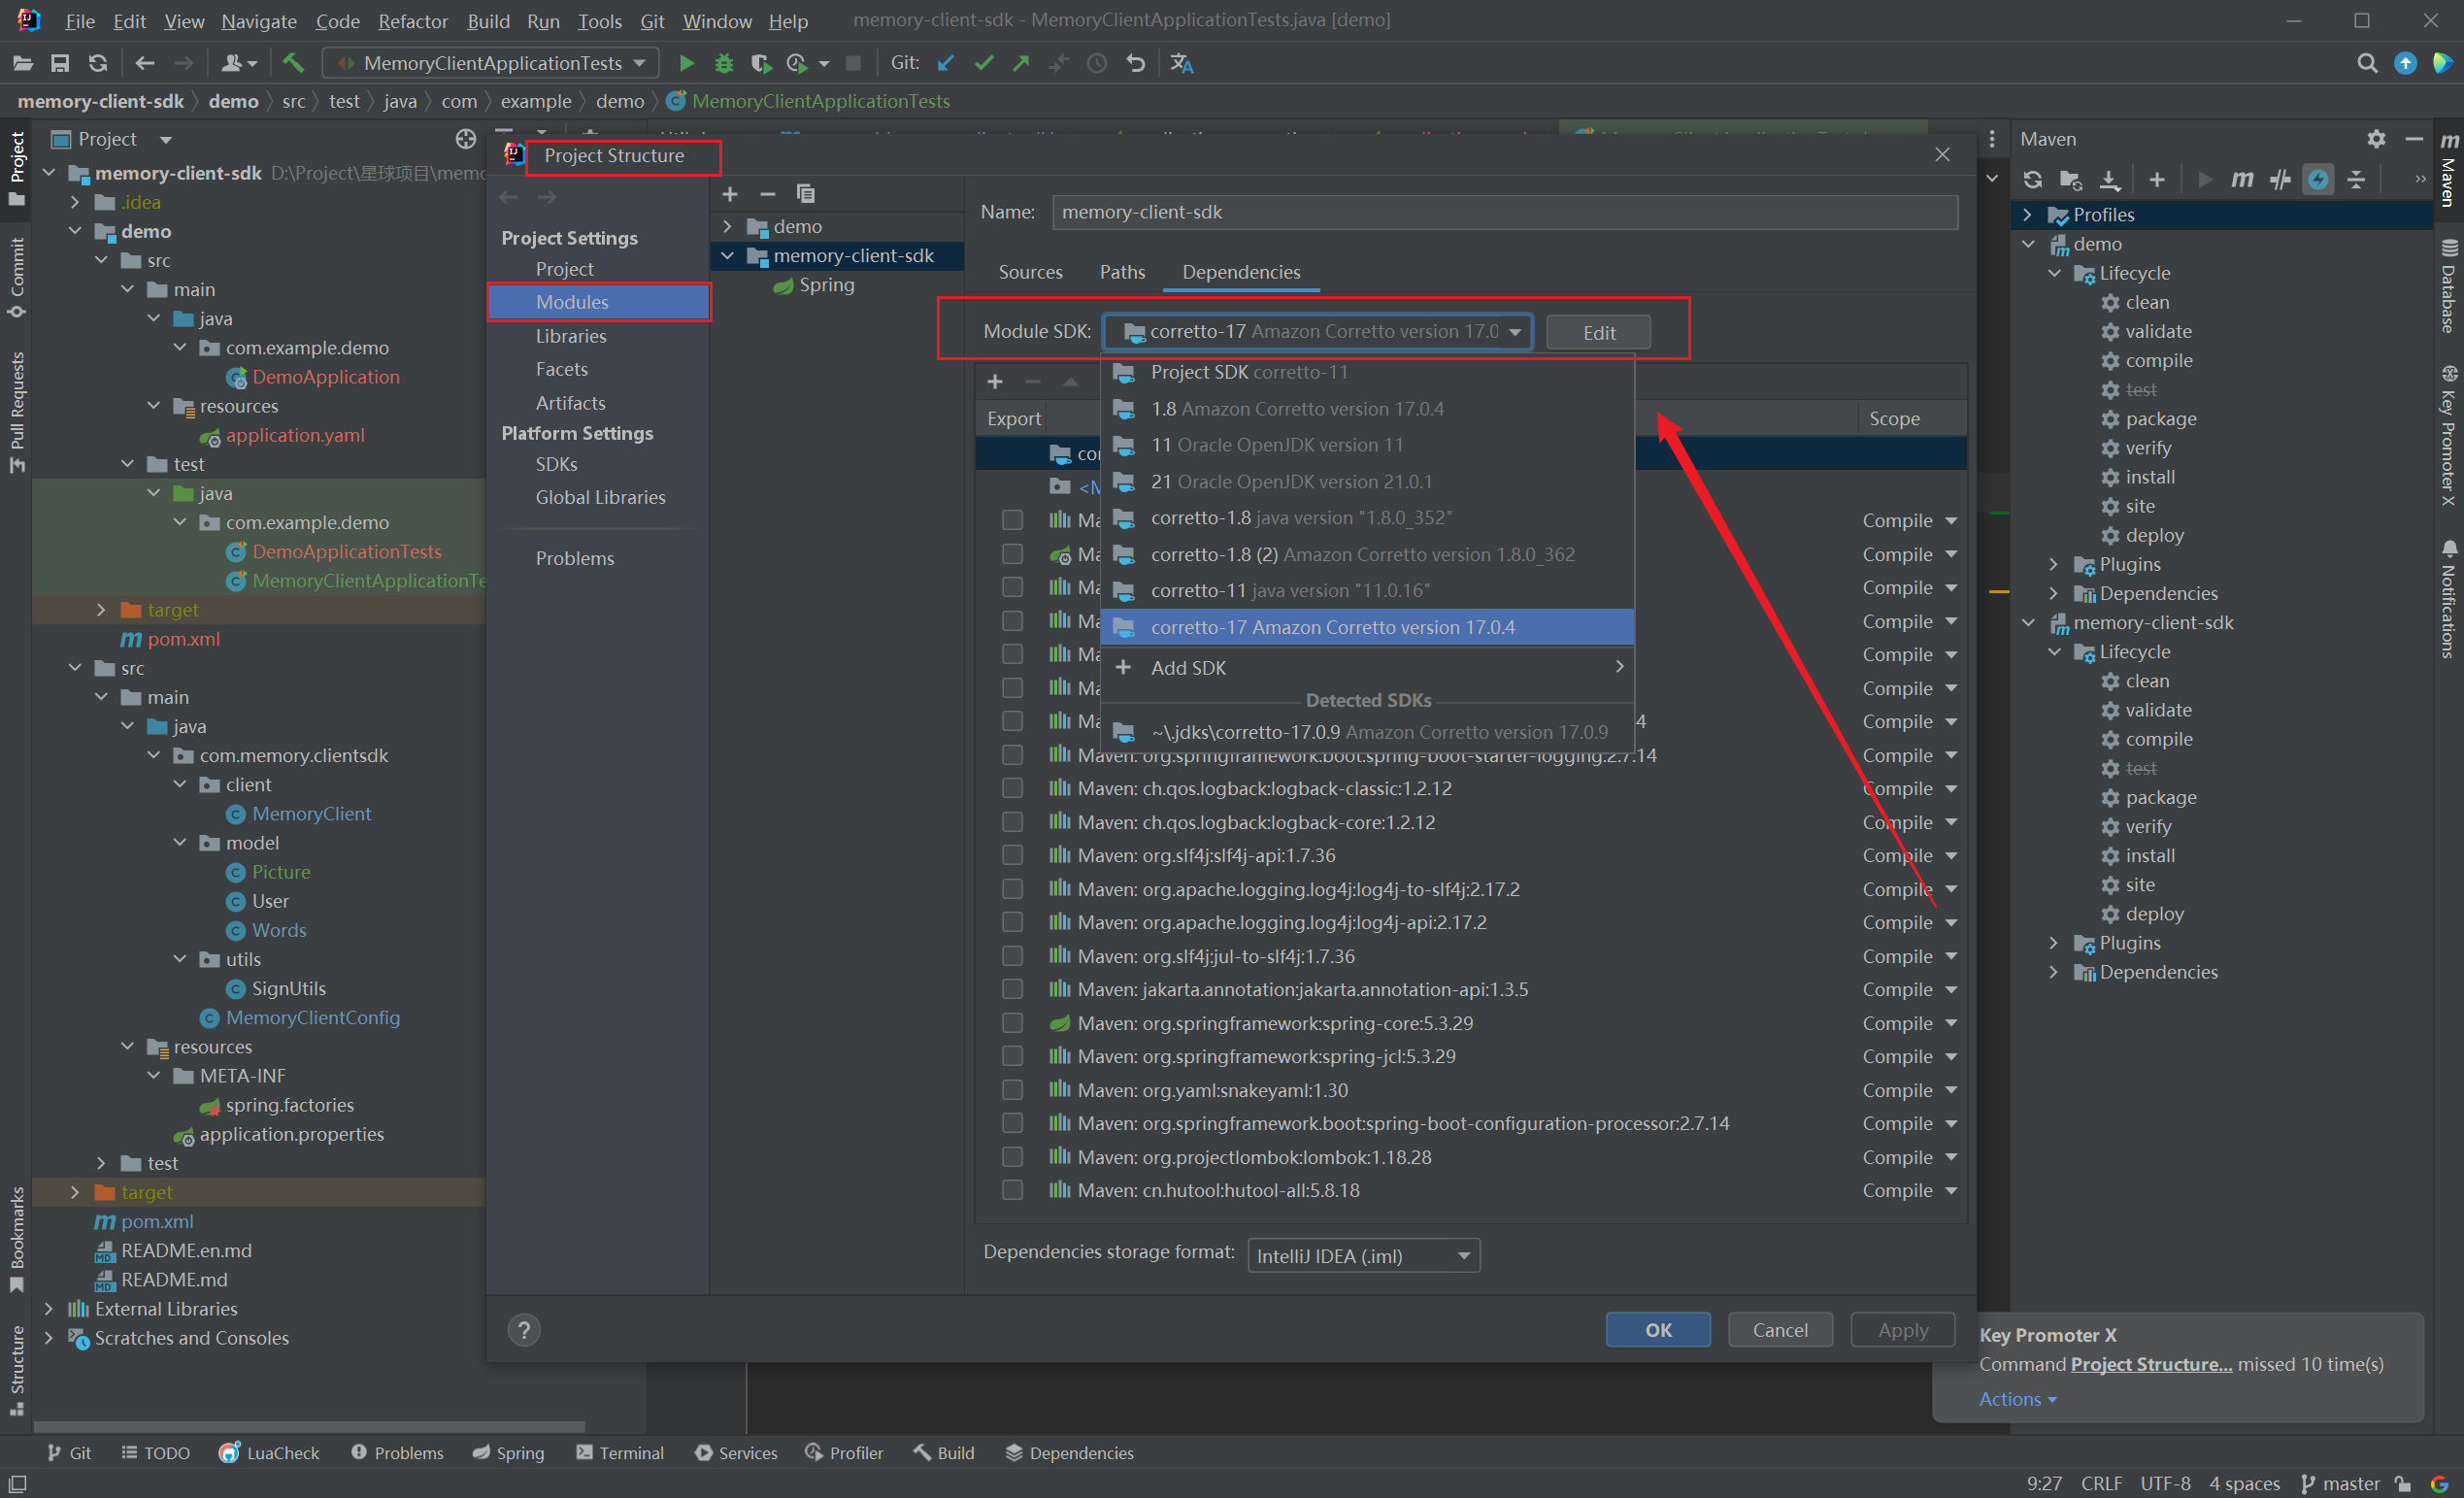Push commits with Git green arrow icon
2464x1498 pixels.
pyautogui.click(x=1021, y=63)
